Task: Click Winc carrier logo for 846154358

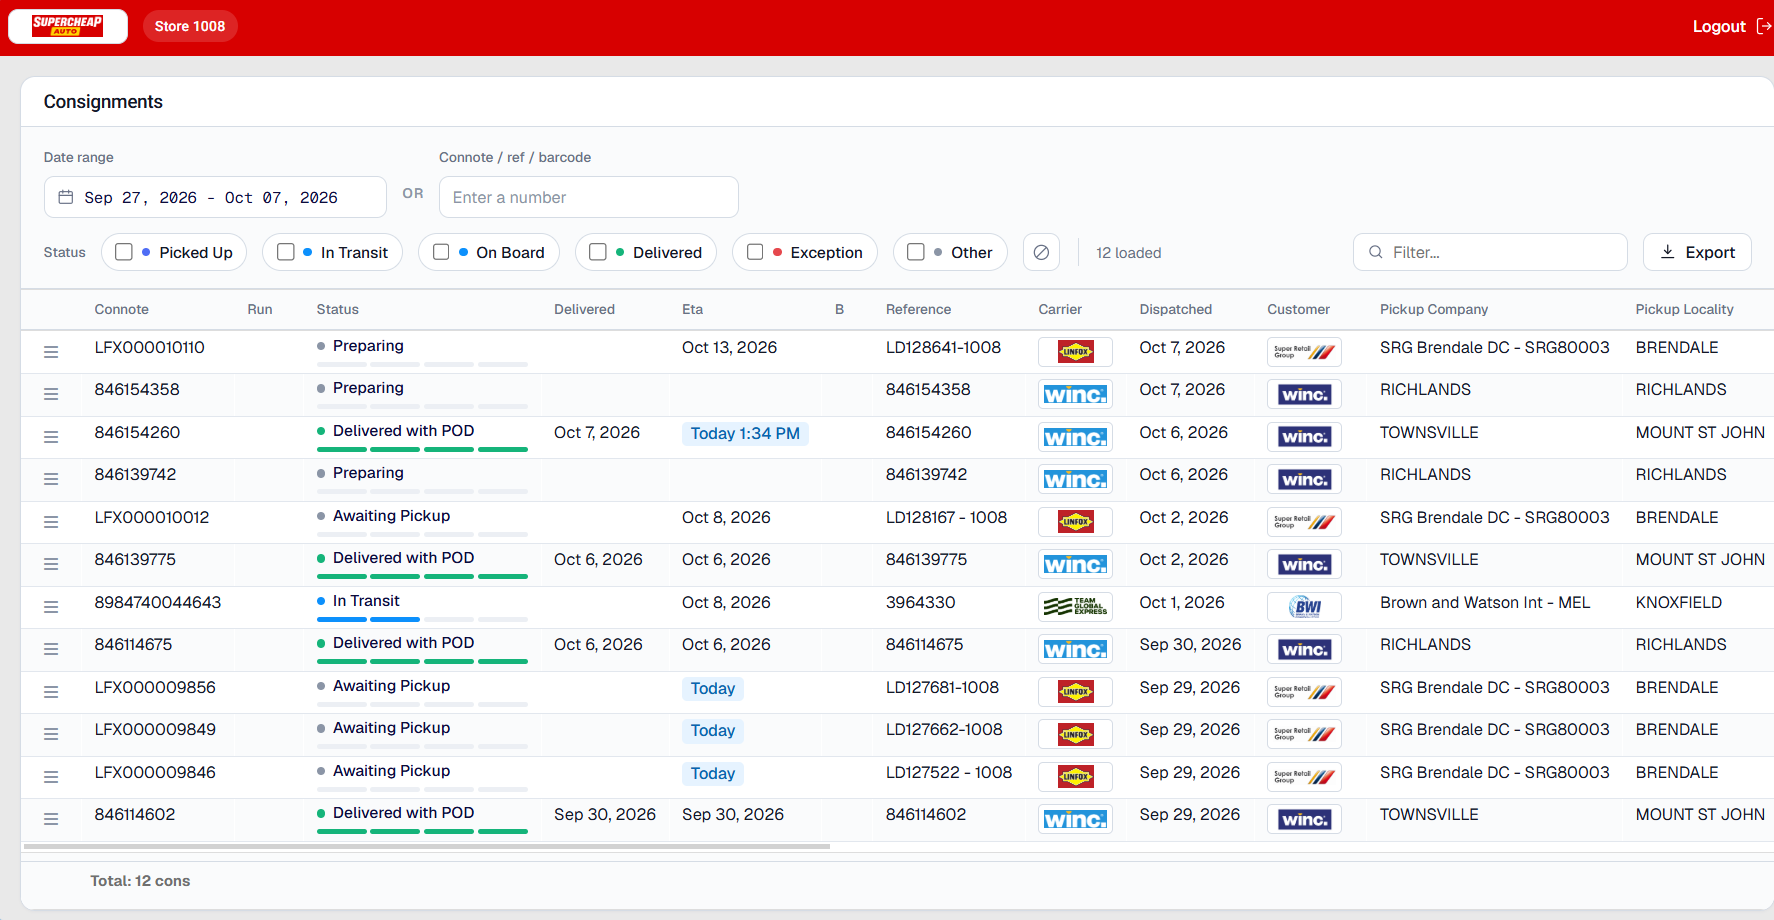Action: coord(1075,394)
